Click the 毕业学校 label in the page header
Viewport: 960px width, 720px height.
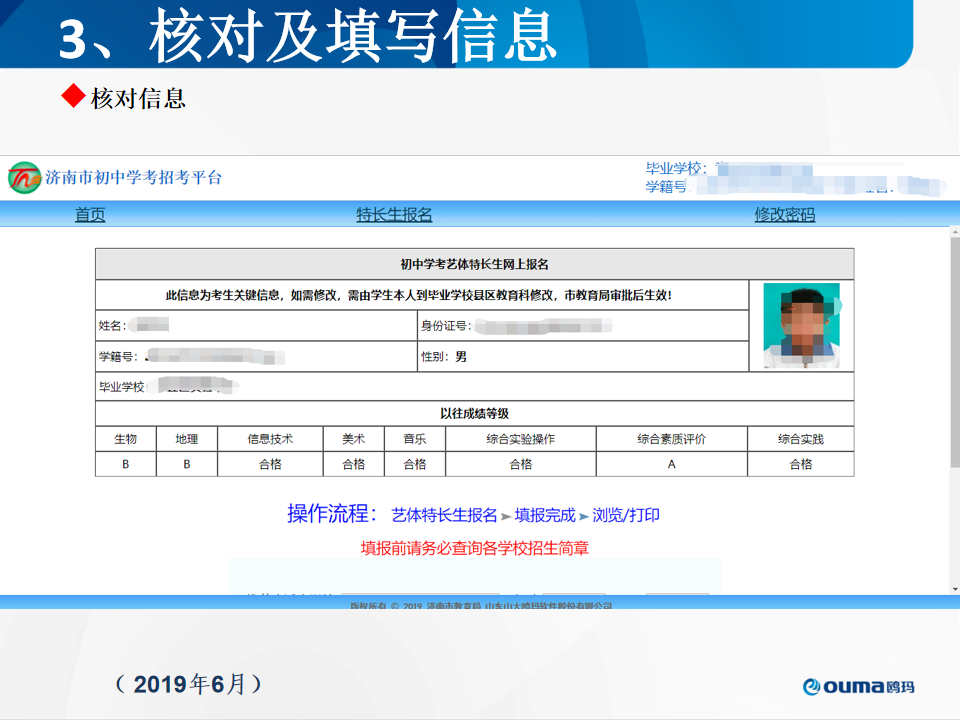click(x=676, y=168)
